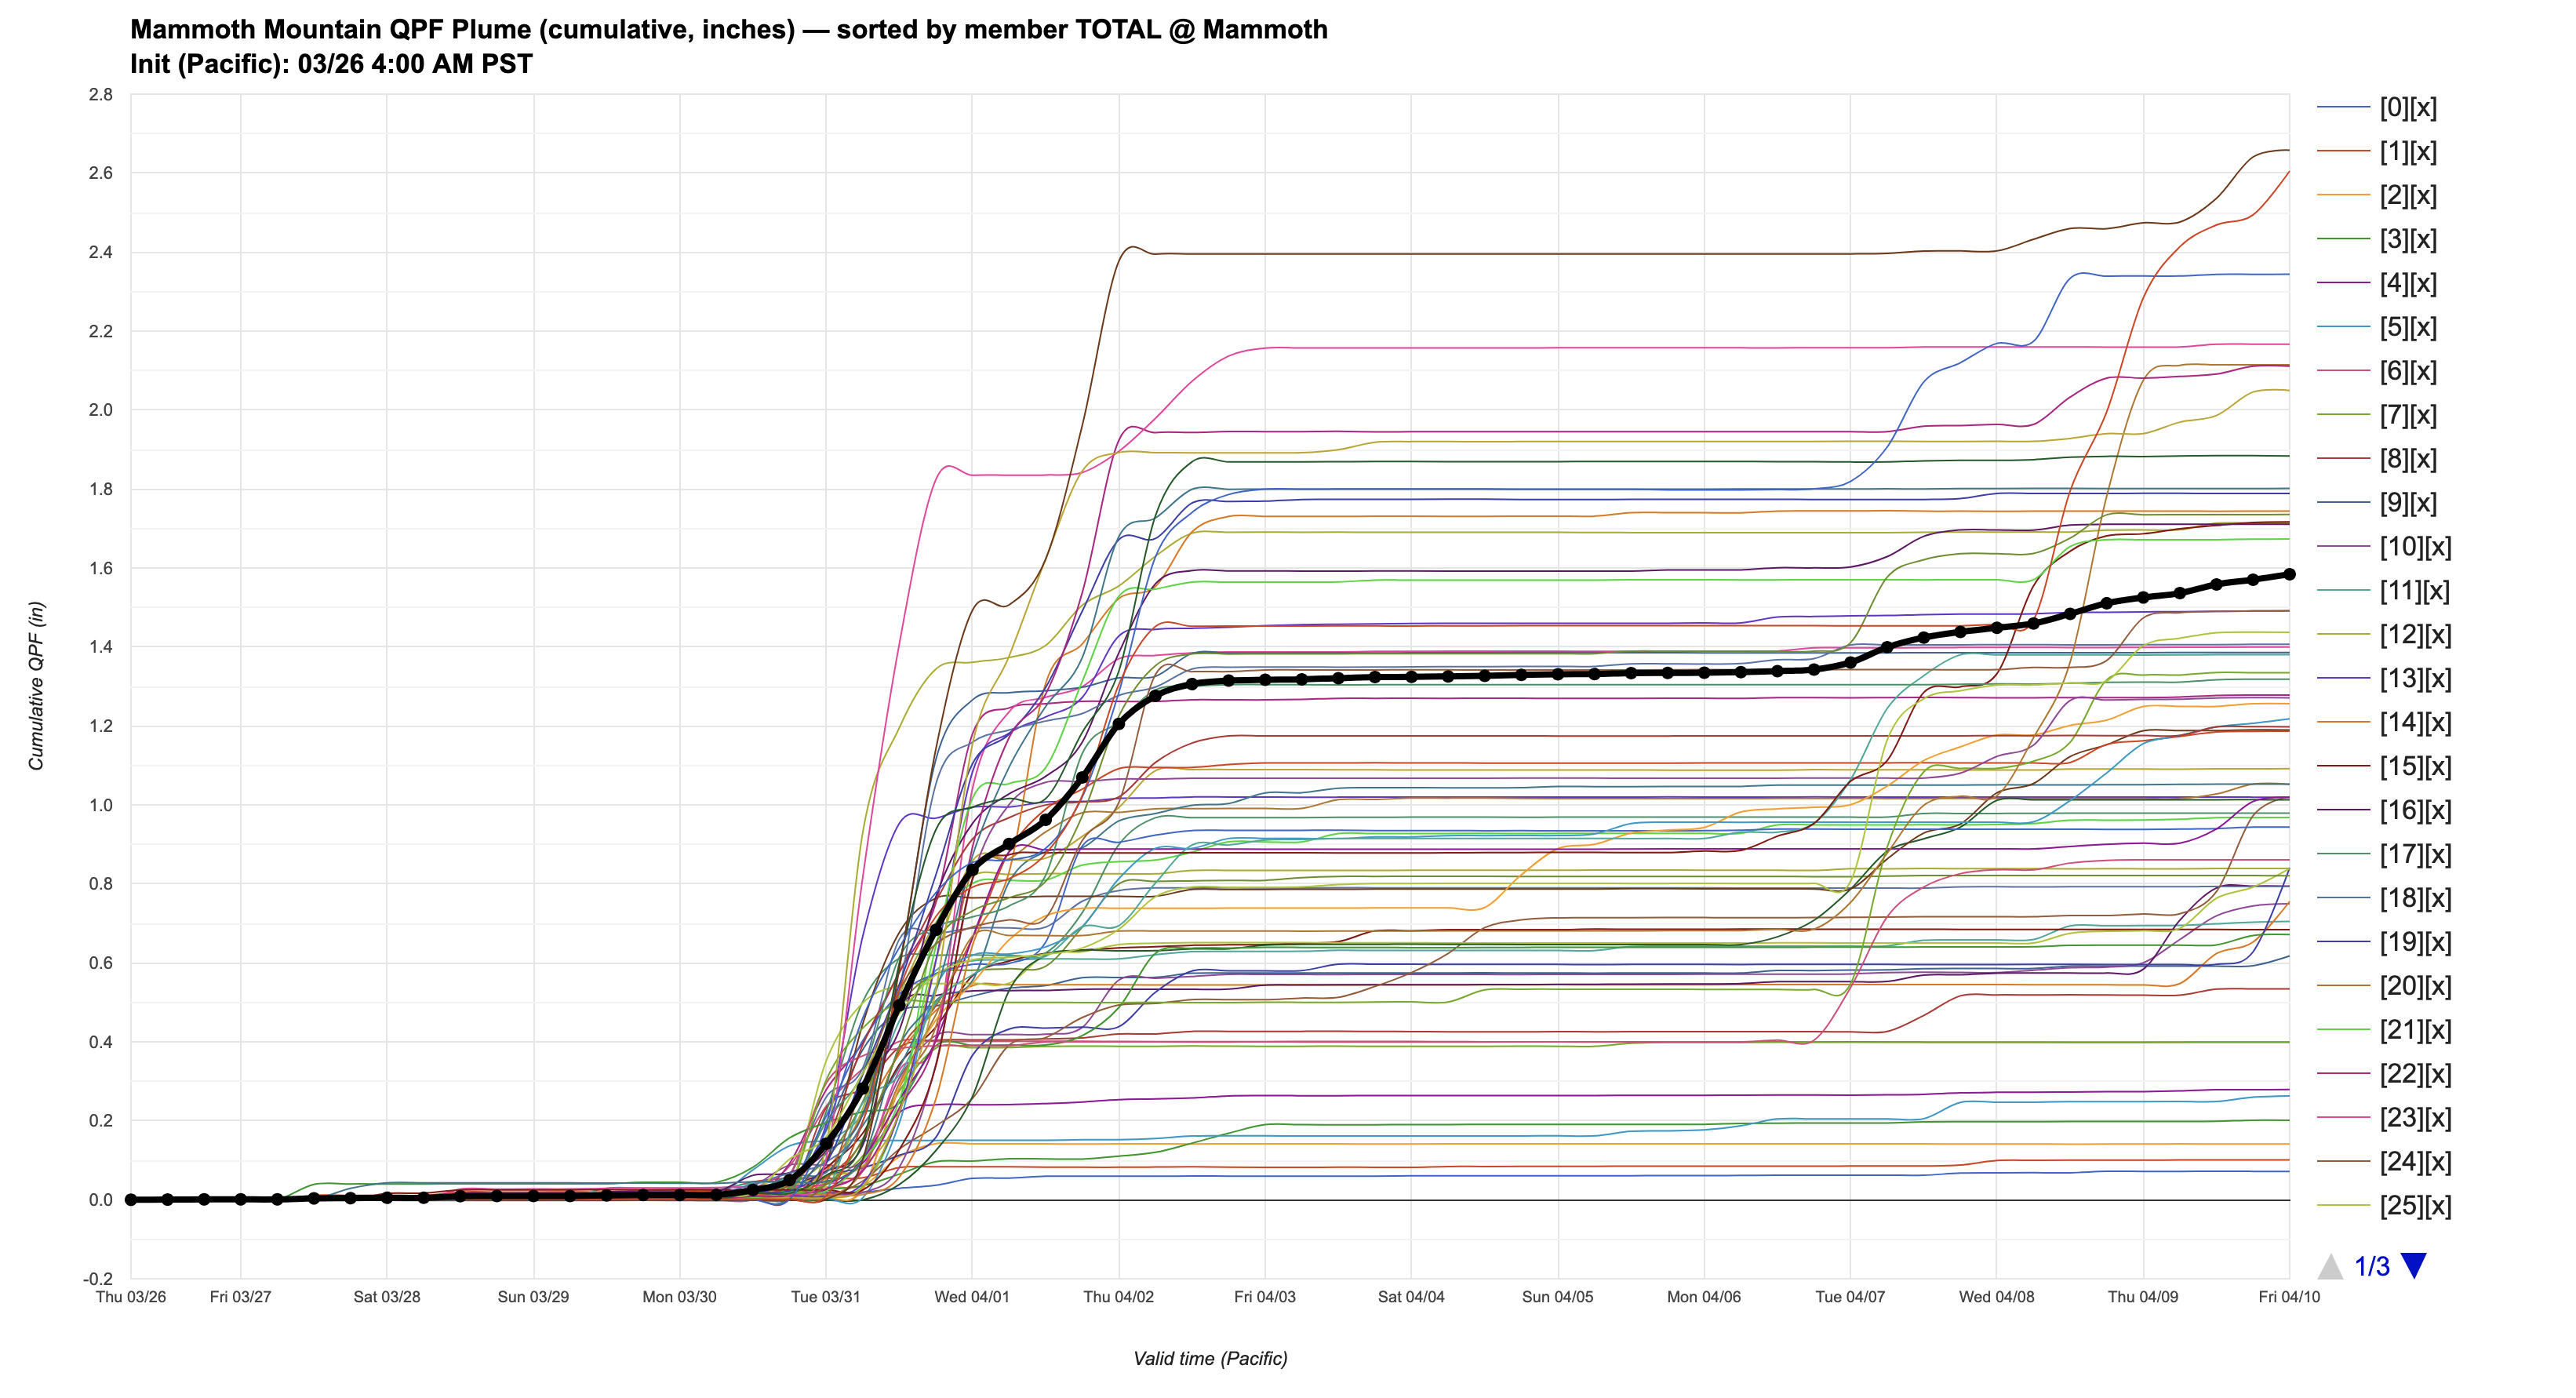Viewport: 2576px width, 1398px height.
Task: Click the 2.8 y-axis value
Action: point(101,95)
